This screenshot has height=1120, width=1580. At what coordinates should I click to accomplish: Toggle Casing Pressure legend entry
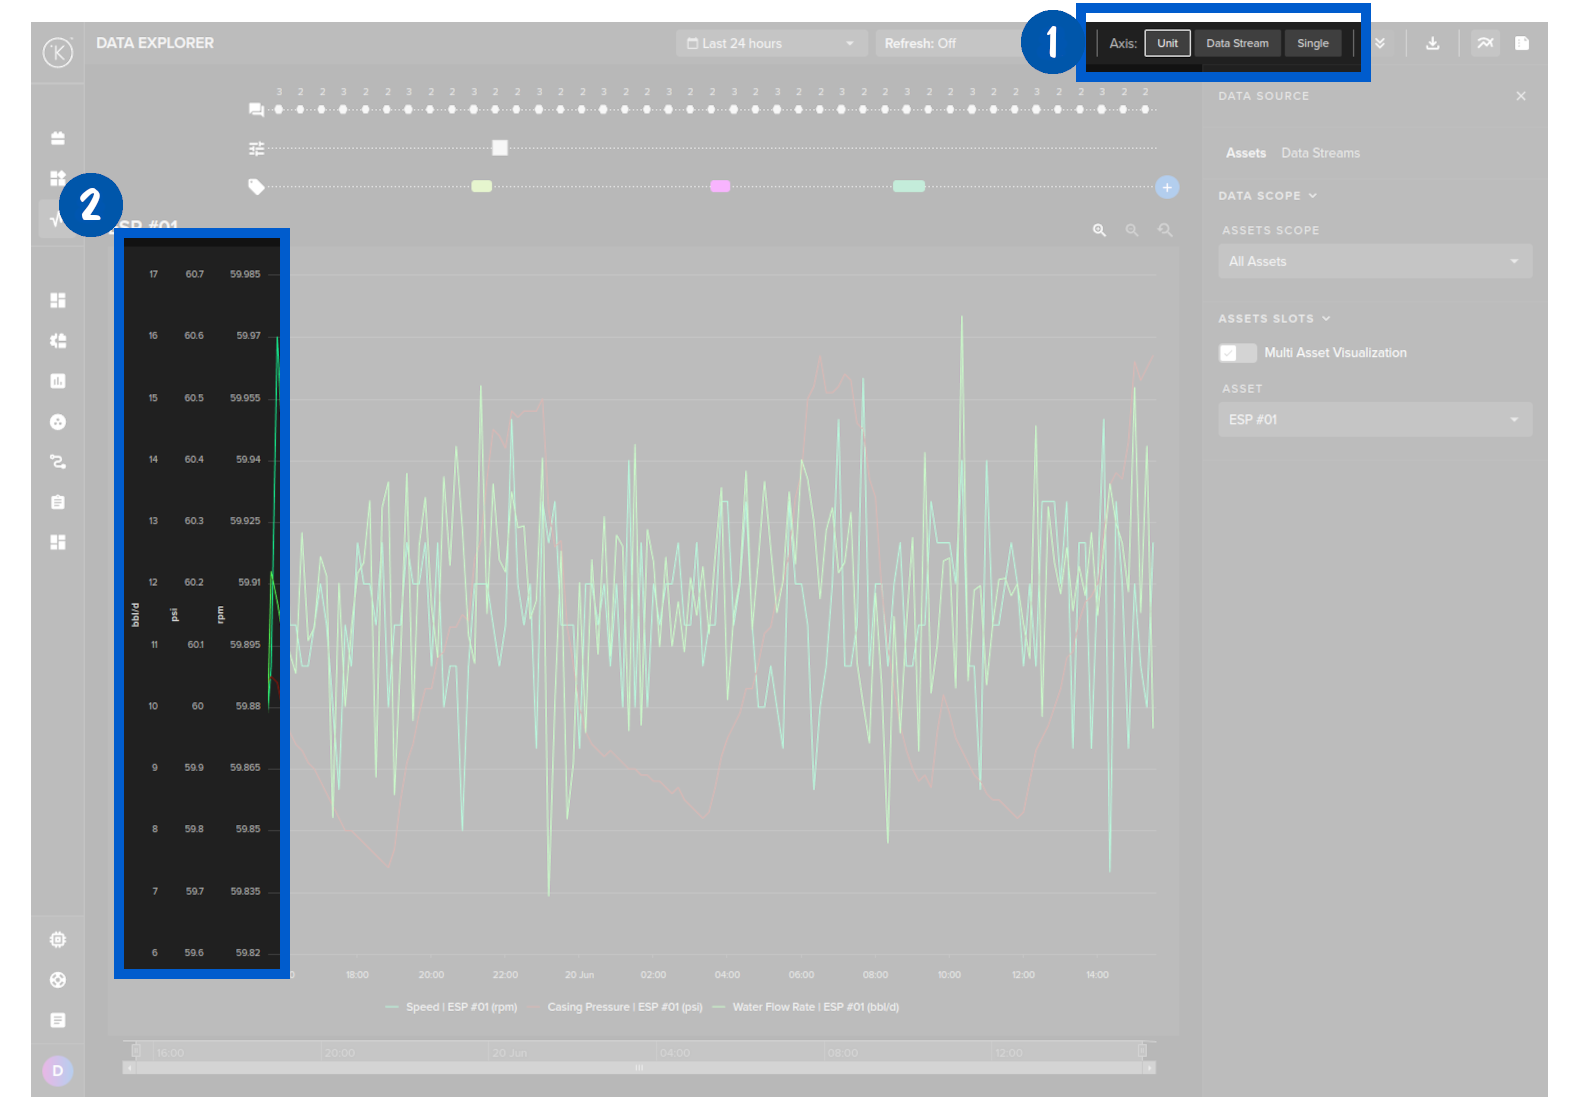[x=624, y=1007]
